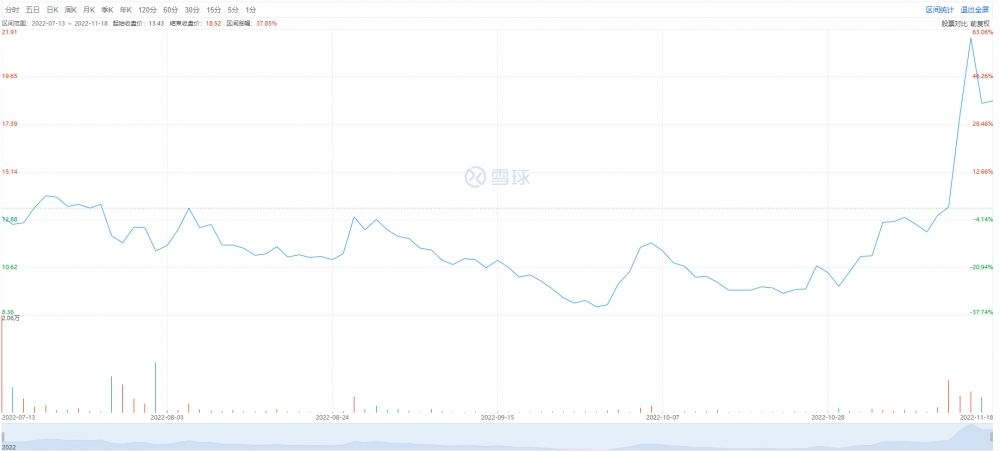Image resolution: width=1000 pixels, height=451 pixels.
Task: Click the tallest red volume bar
Action: 2,365
